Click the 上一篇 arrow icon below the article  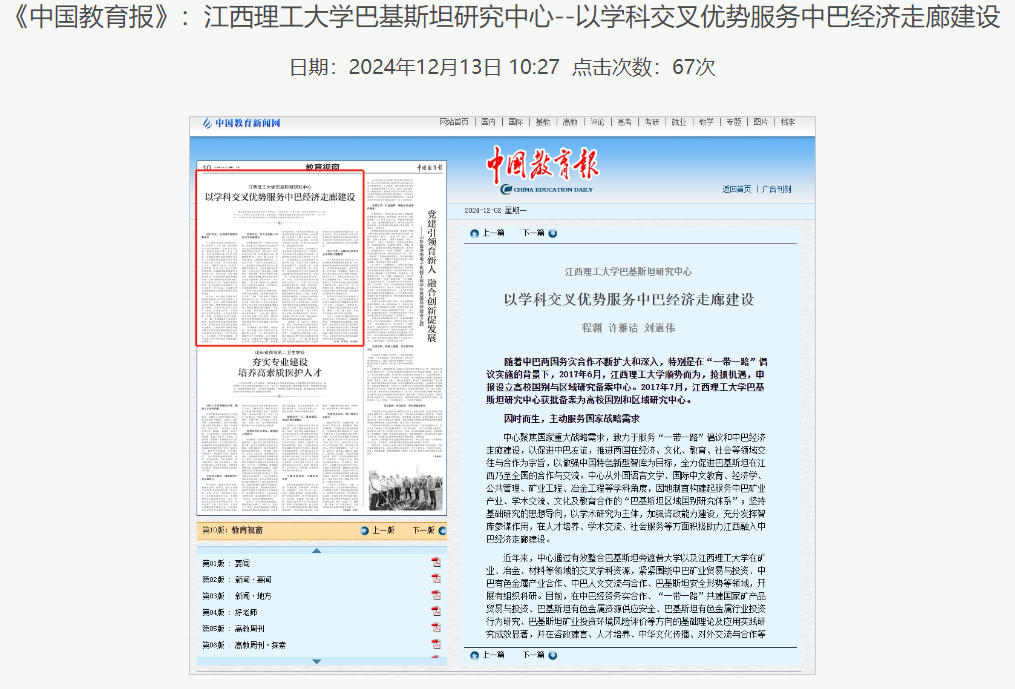(x=474, y=655)
